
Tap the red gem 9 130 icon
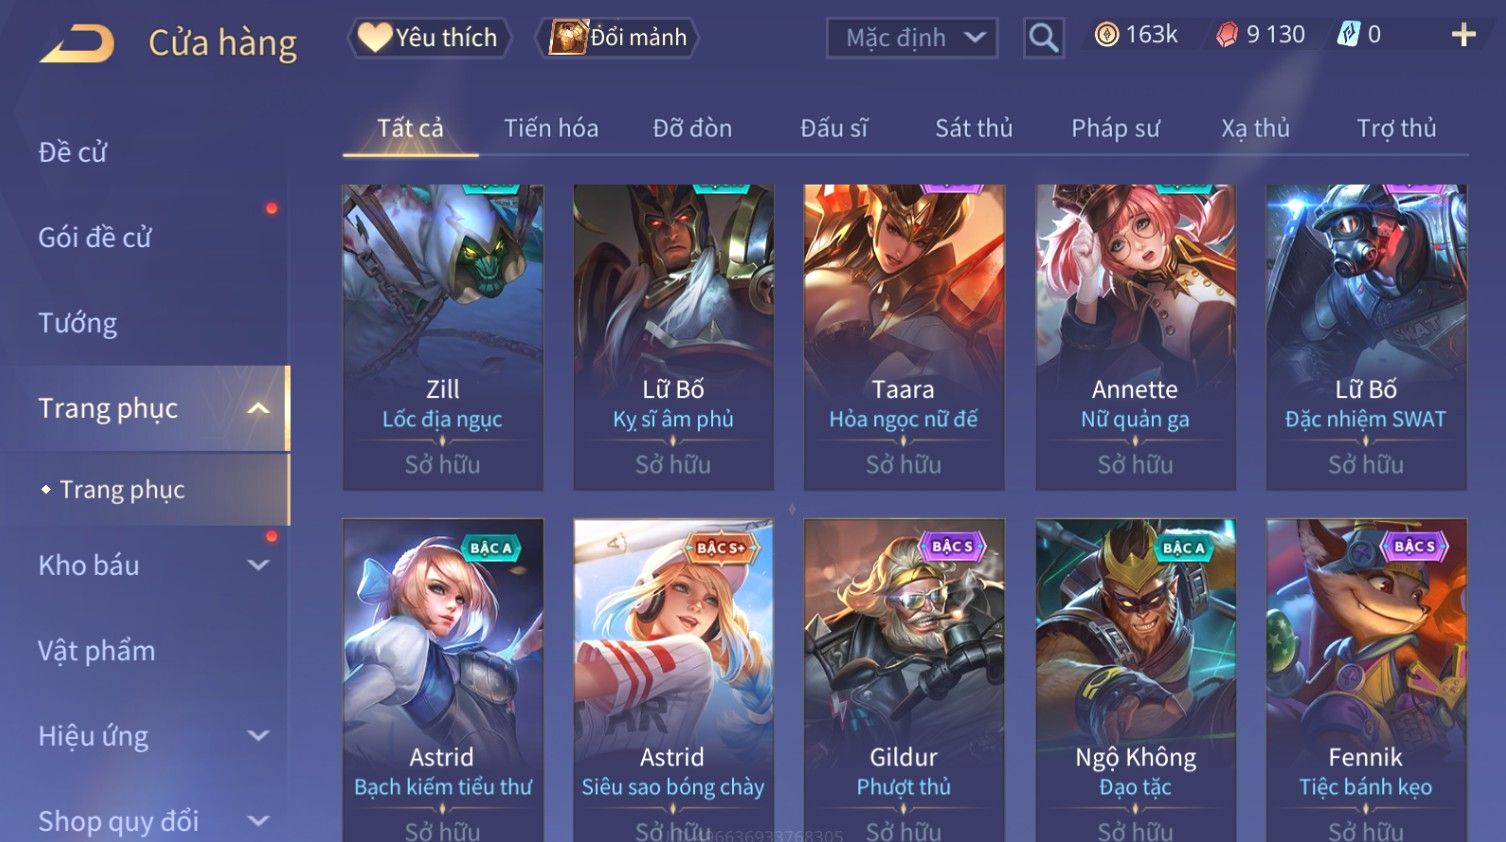coord(1226,35)
